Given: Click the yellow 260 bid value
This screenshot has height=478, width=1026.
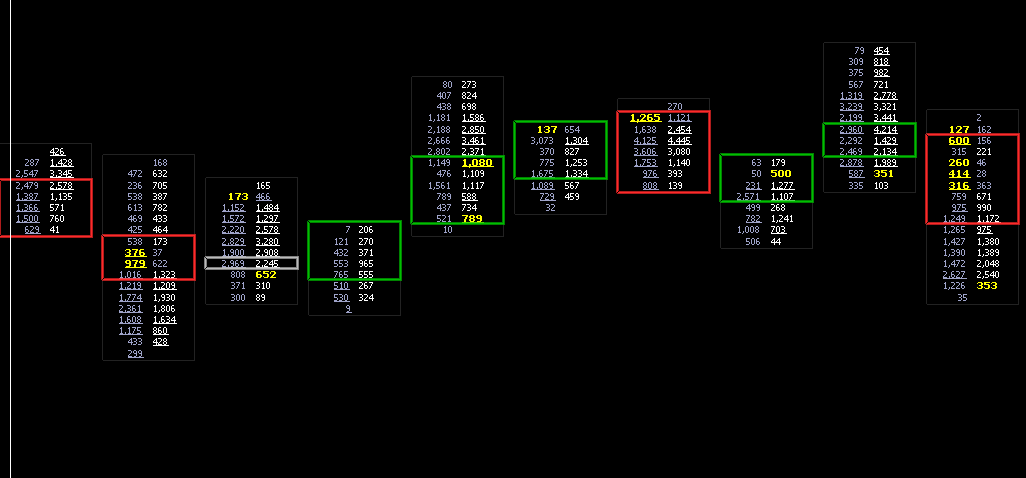Looking at the screenshot, I should pyautogui.click(x=959, y=162).
